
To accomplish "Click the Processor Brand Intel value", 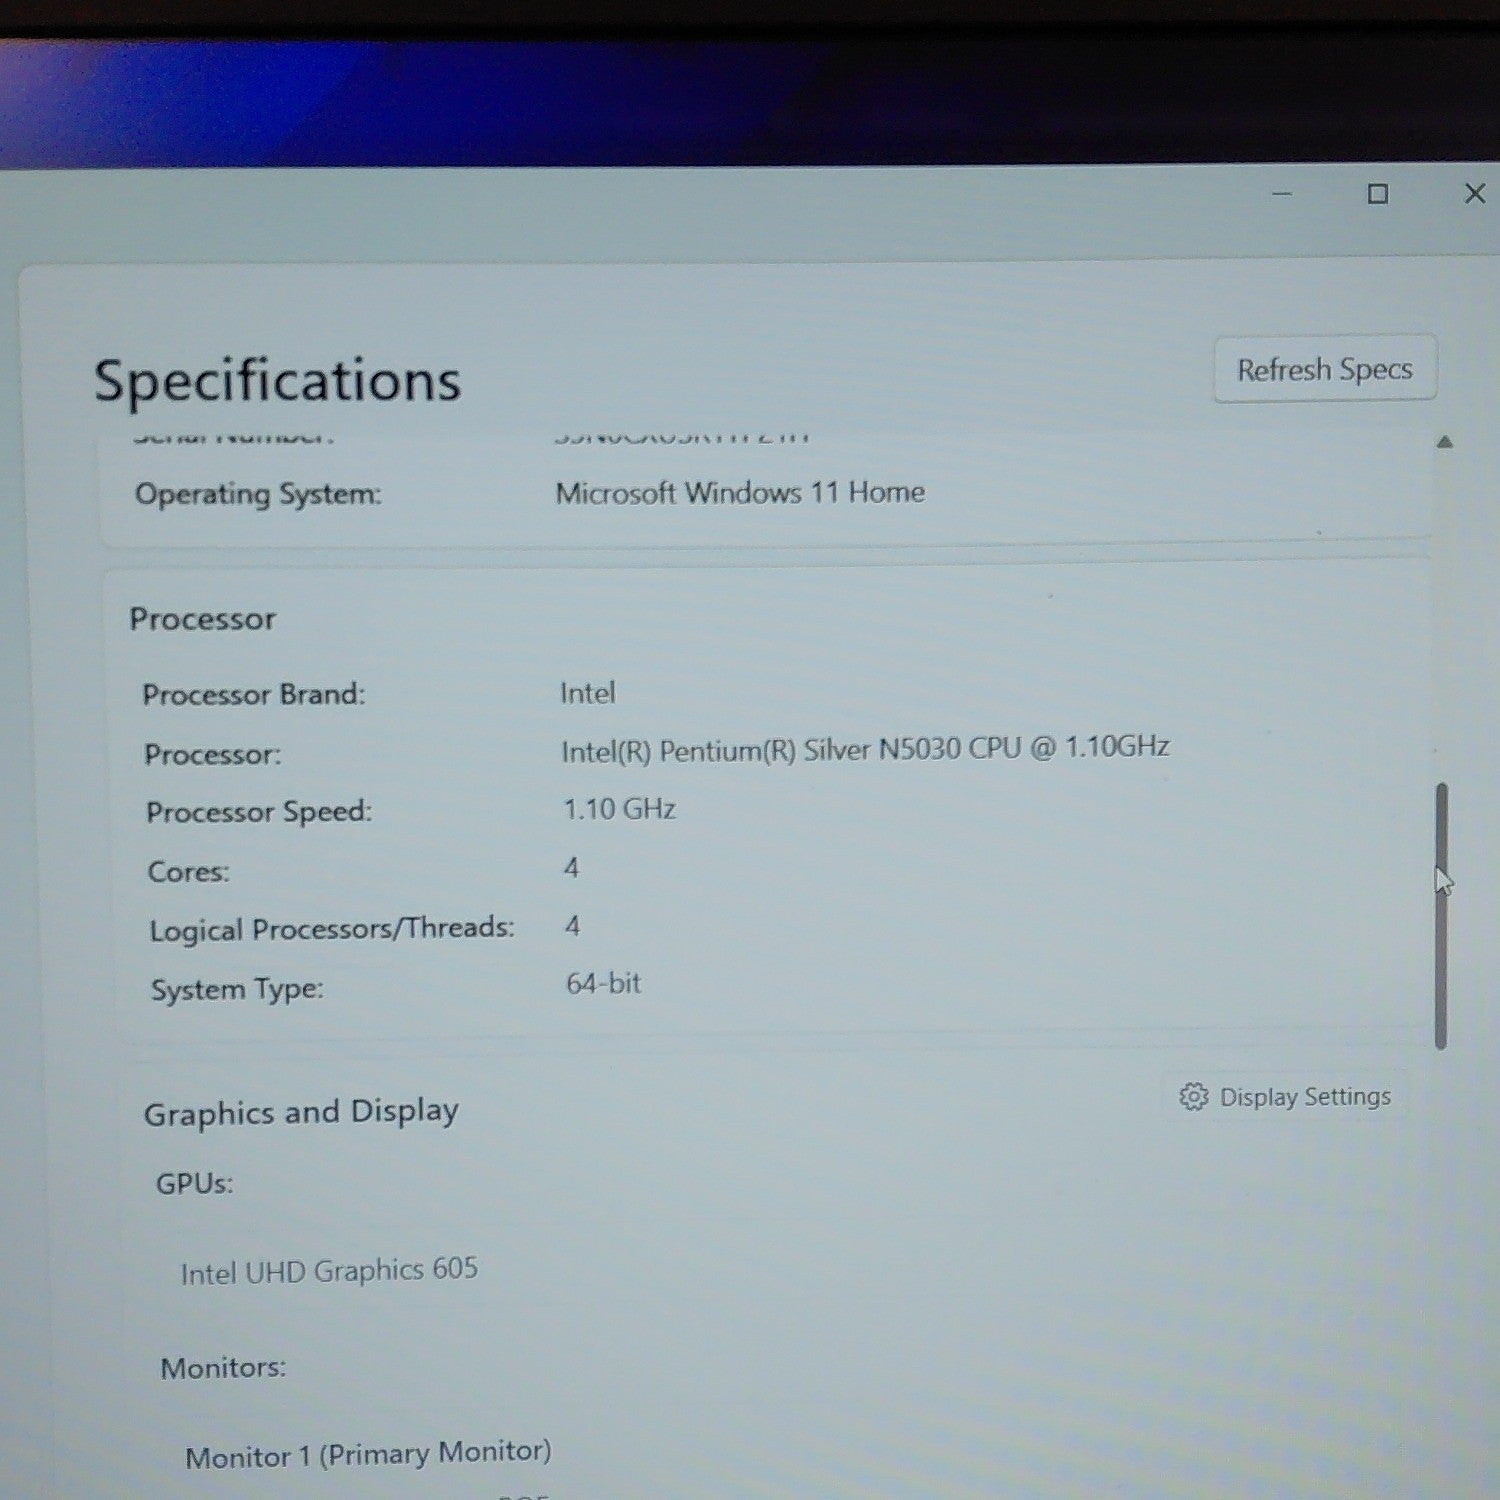I will click(x=588, y=693).
